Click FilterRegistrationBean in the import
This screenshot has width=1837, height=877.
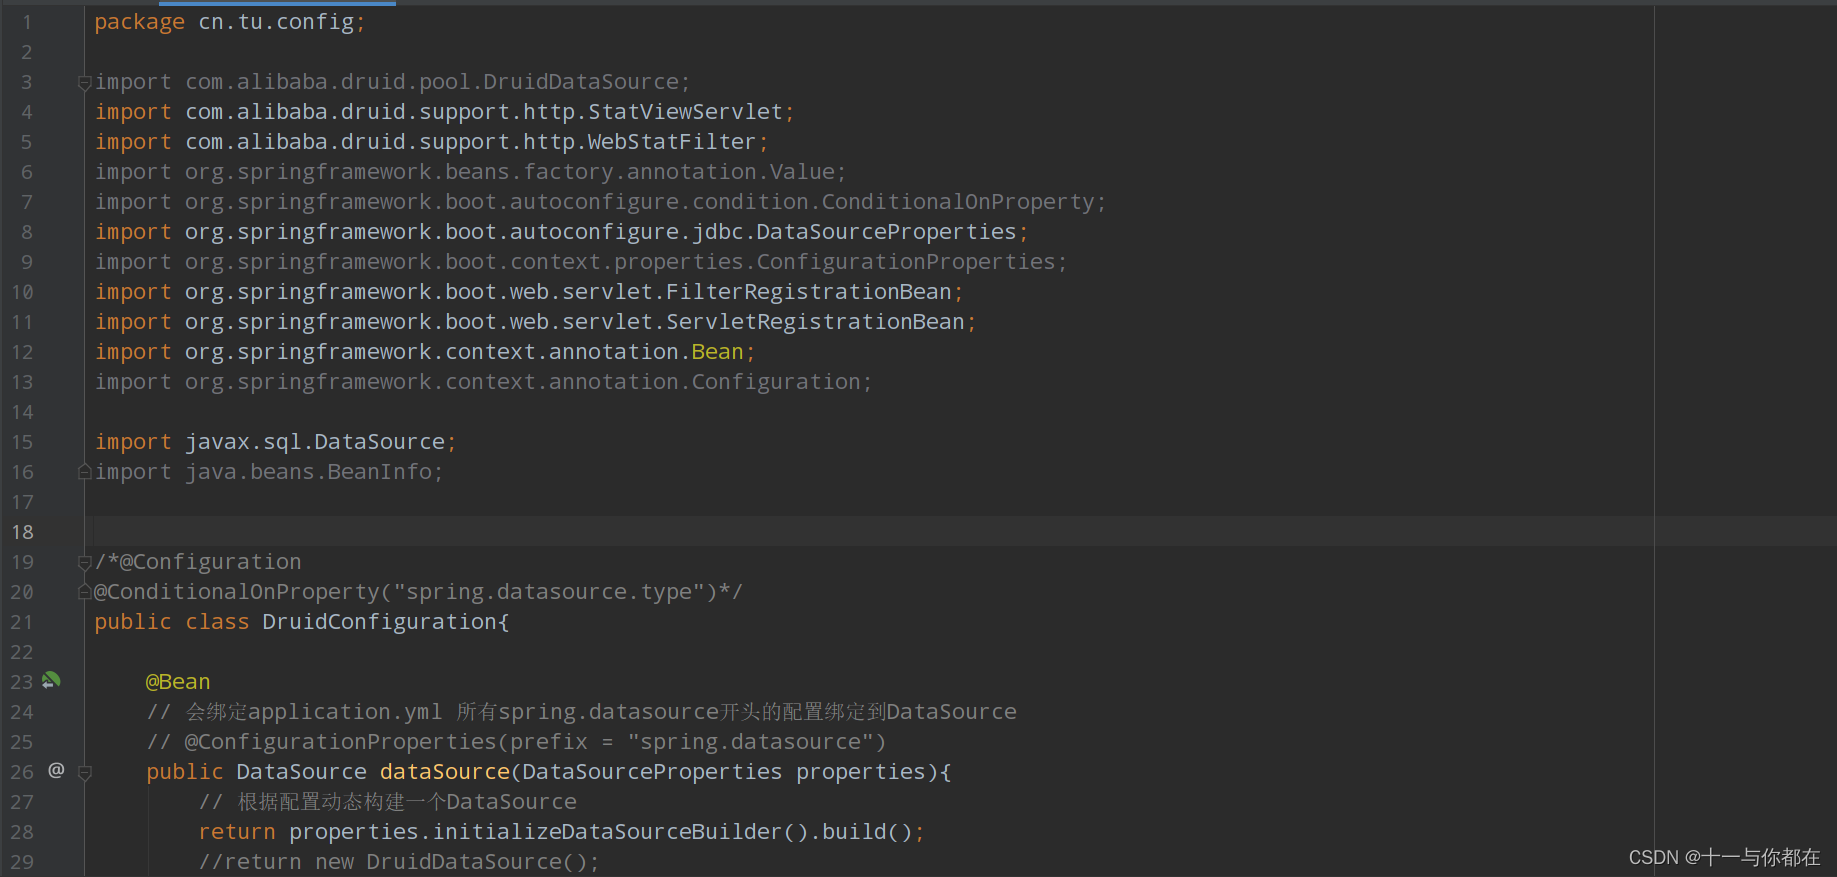pos(809,292)
